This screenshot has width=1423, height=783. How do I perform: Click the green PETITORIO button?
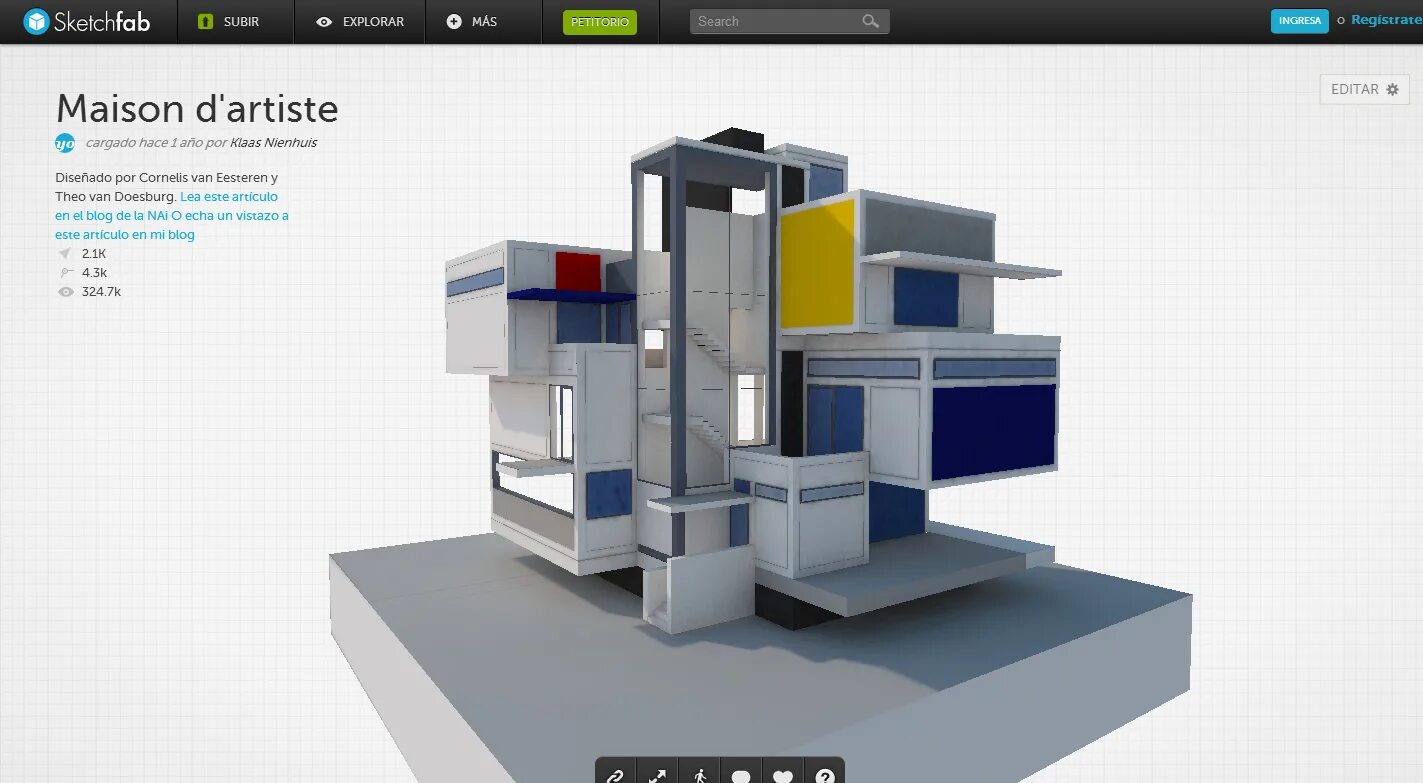coord(600,22)
